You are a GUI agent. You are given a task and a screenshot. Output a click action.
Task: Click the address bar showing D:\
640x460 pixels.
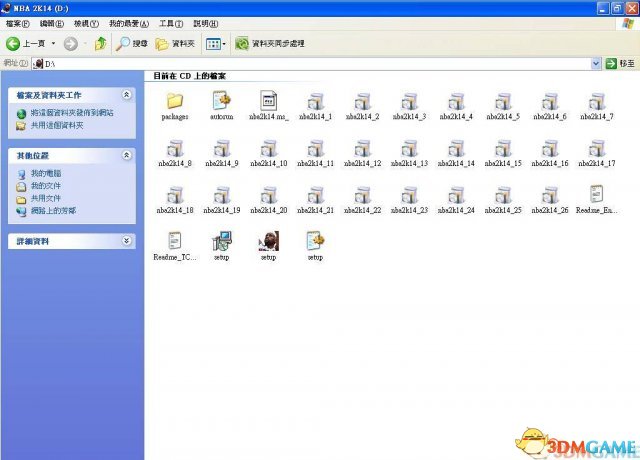(x=312, y=63)
